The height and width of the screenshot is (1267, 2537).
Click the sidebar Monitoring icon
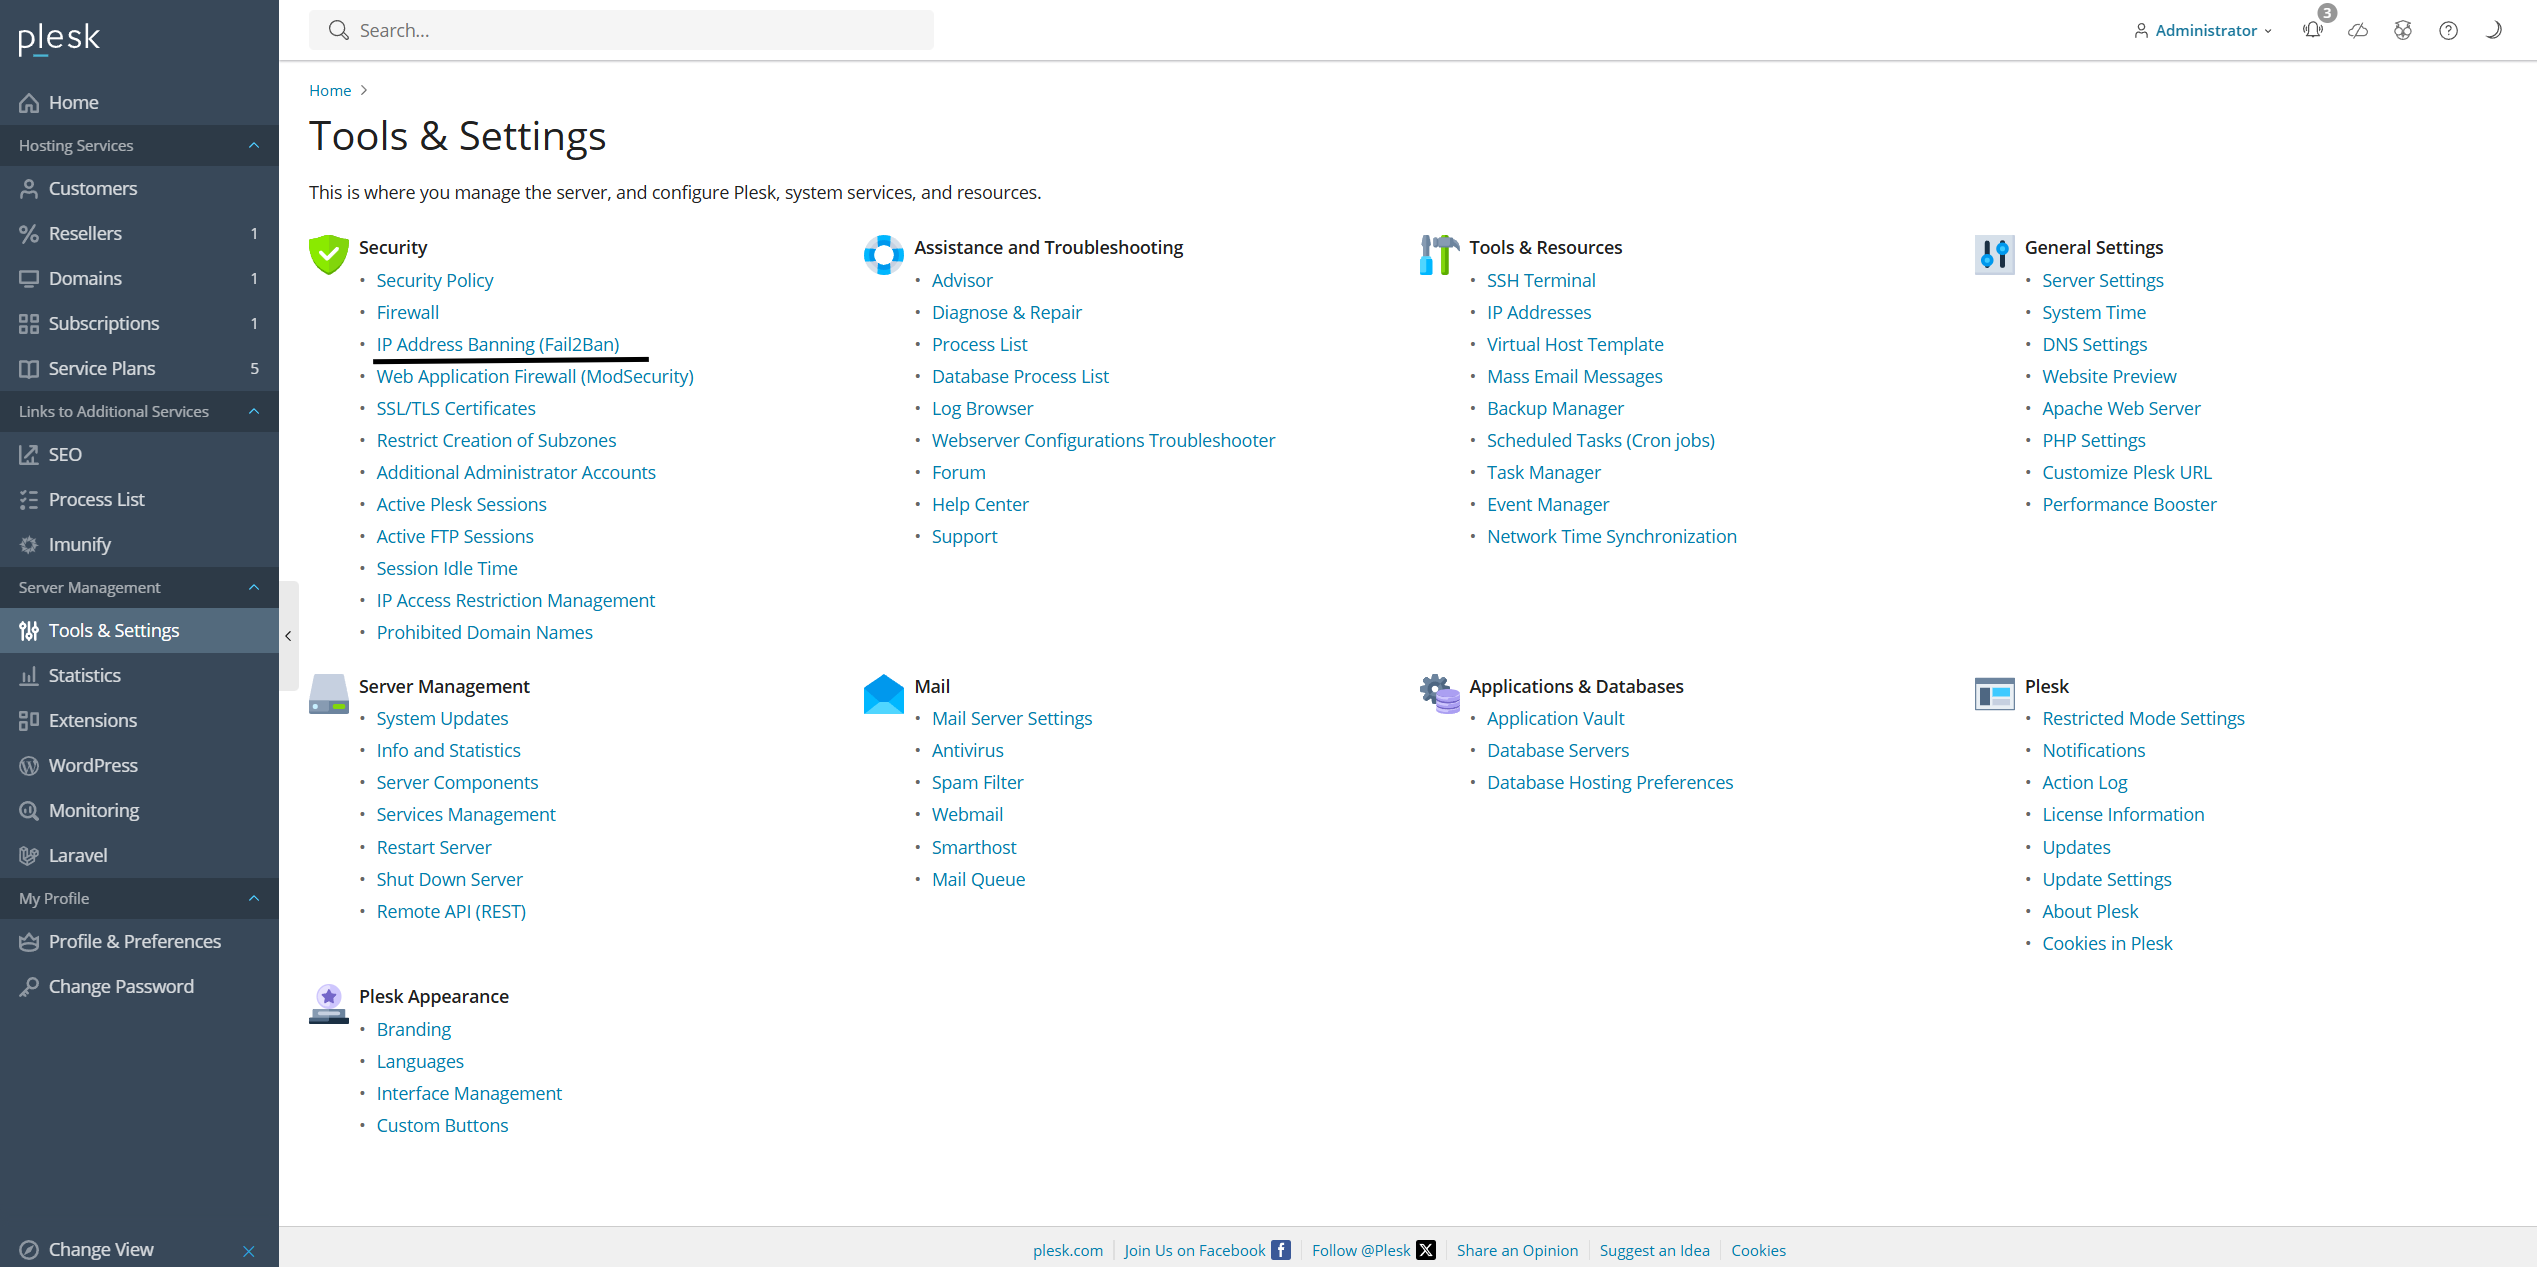(29, 810)
